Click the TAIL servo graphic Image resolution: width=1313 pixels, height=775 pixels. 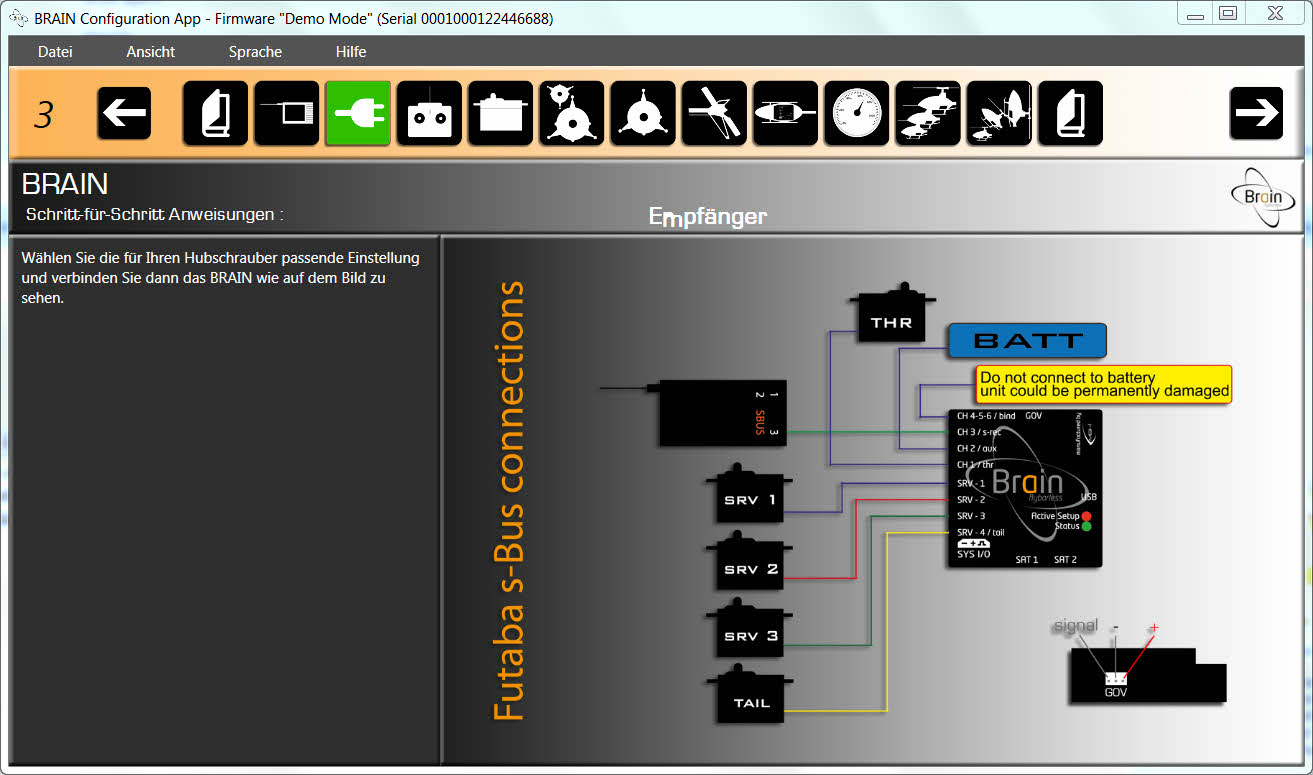[x=749, y=695]
